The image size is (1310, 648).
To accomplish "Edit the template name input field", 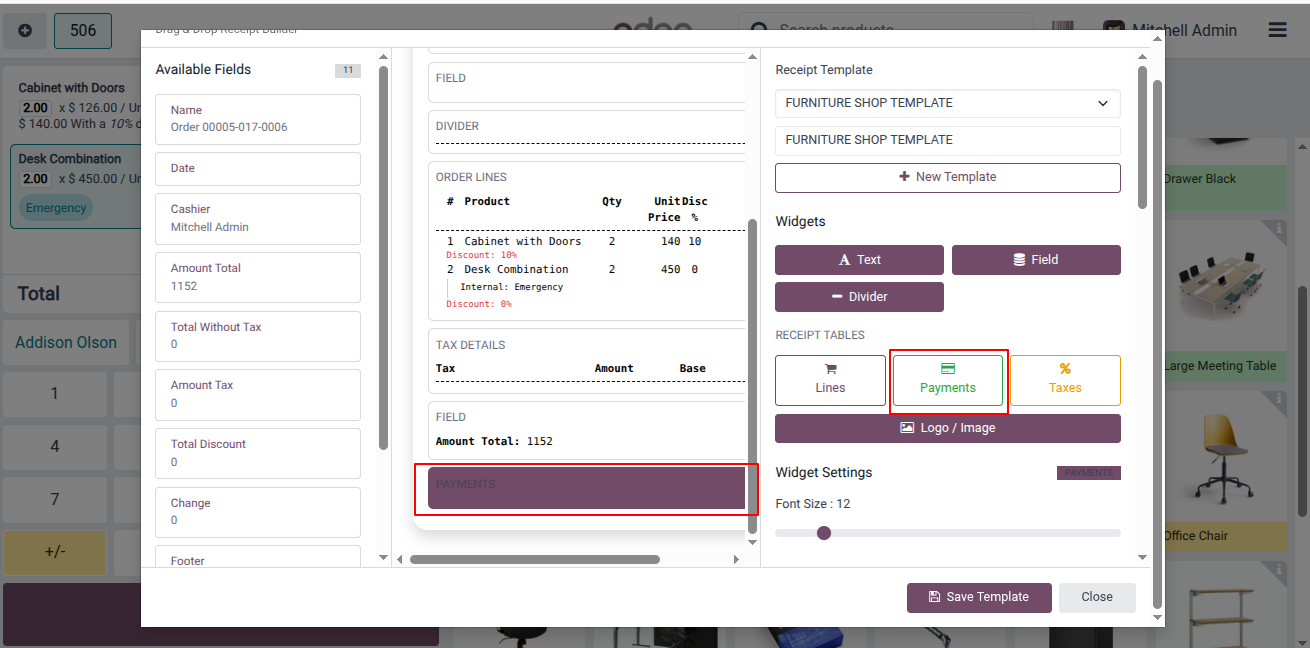I will pos(948,140).
